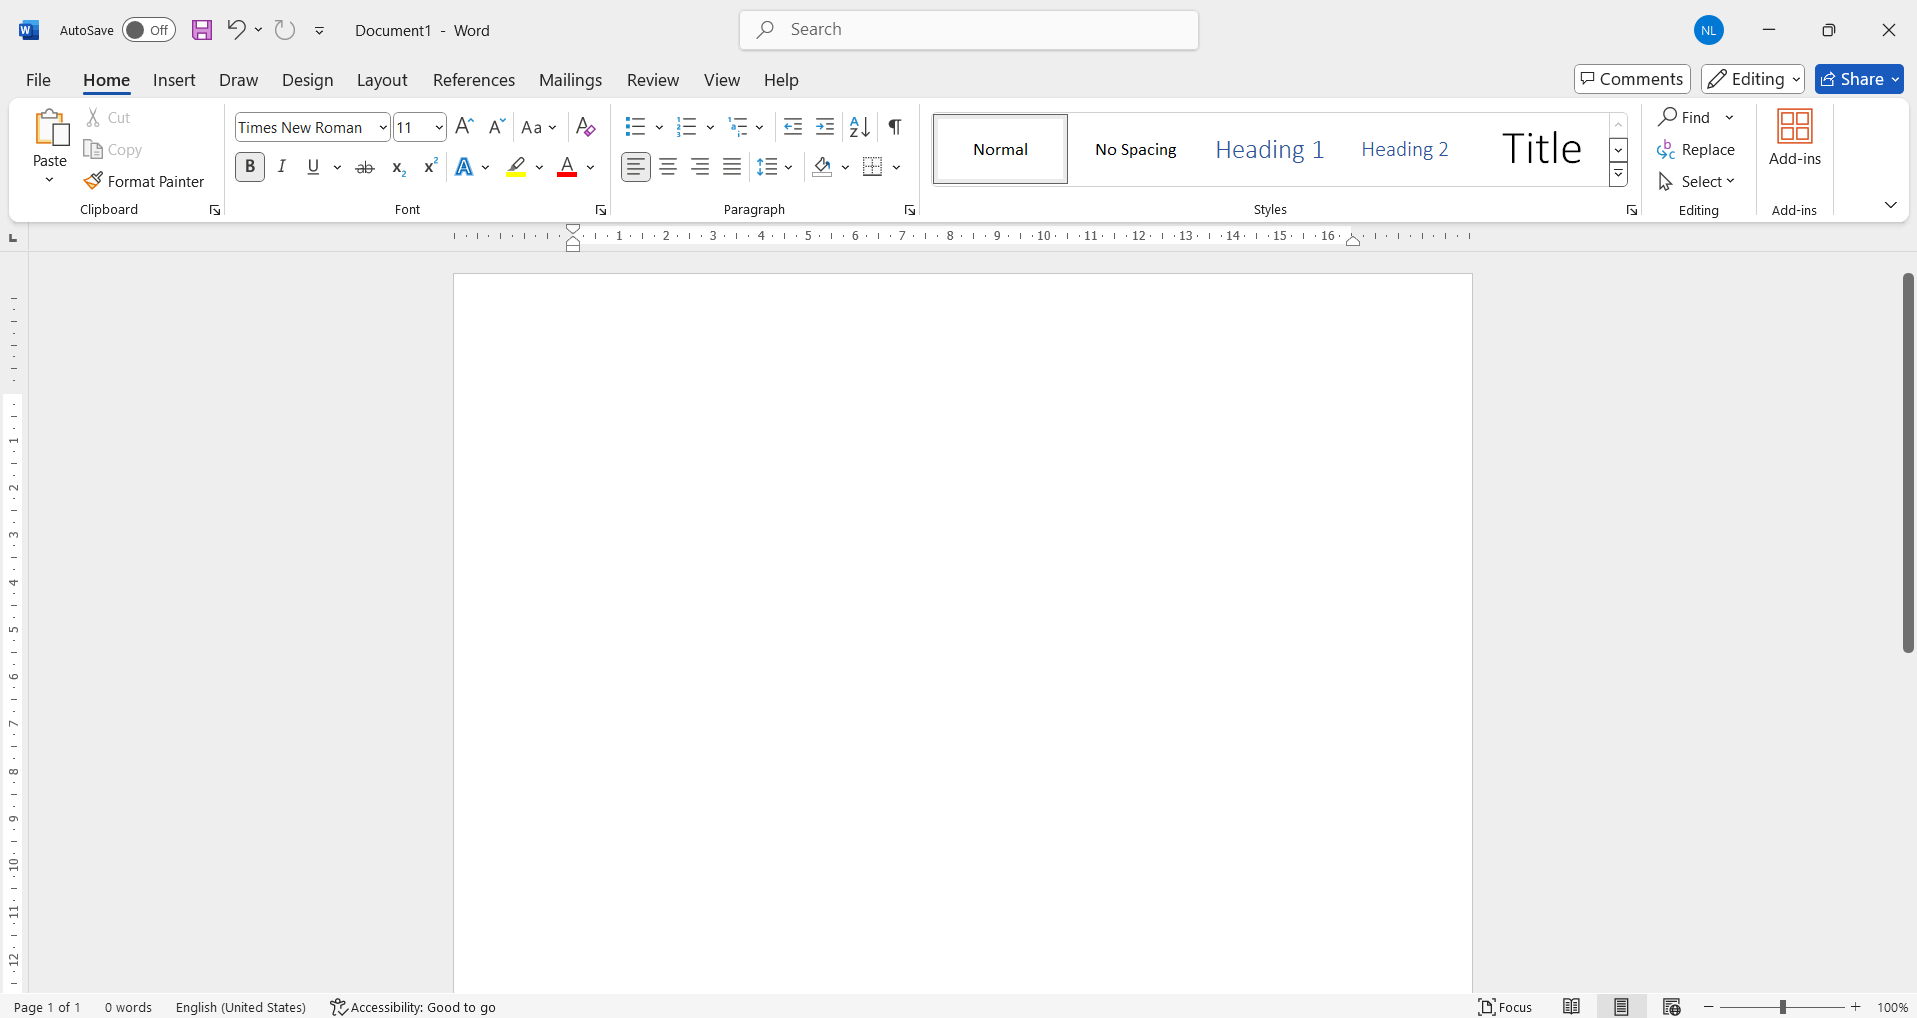The height and width of the screenshot is (1018, 1917).
Task: Click the Format Painter brush icon
Action: pyautogui.click(x=93, y=181)
